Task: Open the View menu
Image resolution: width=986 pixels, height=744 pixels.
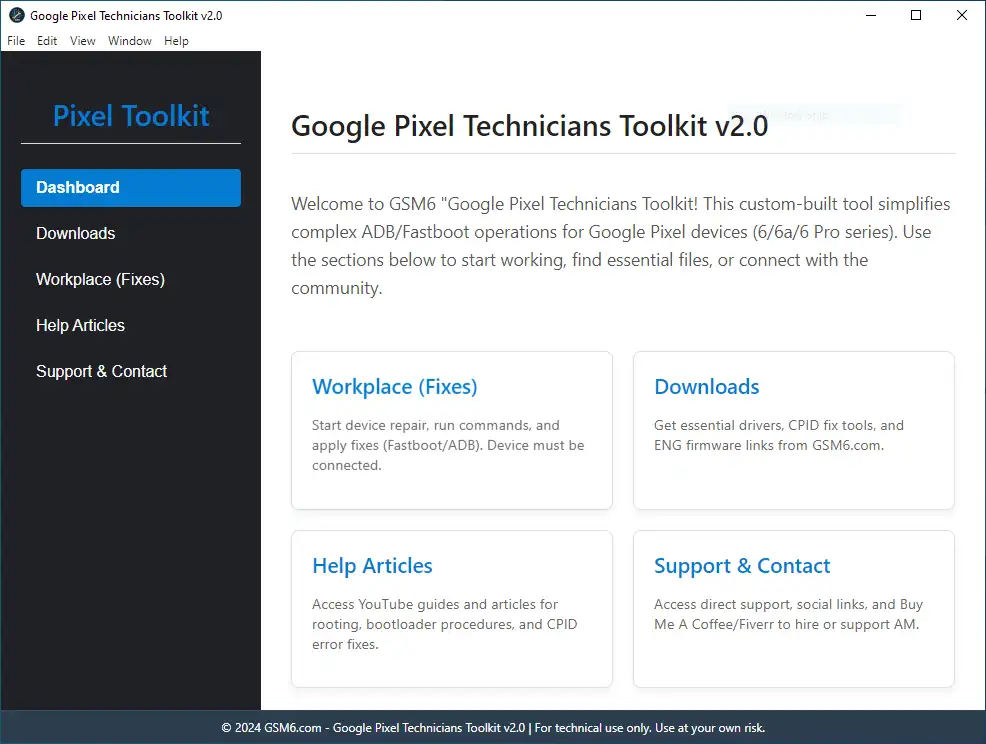Action: pos(82,41)
